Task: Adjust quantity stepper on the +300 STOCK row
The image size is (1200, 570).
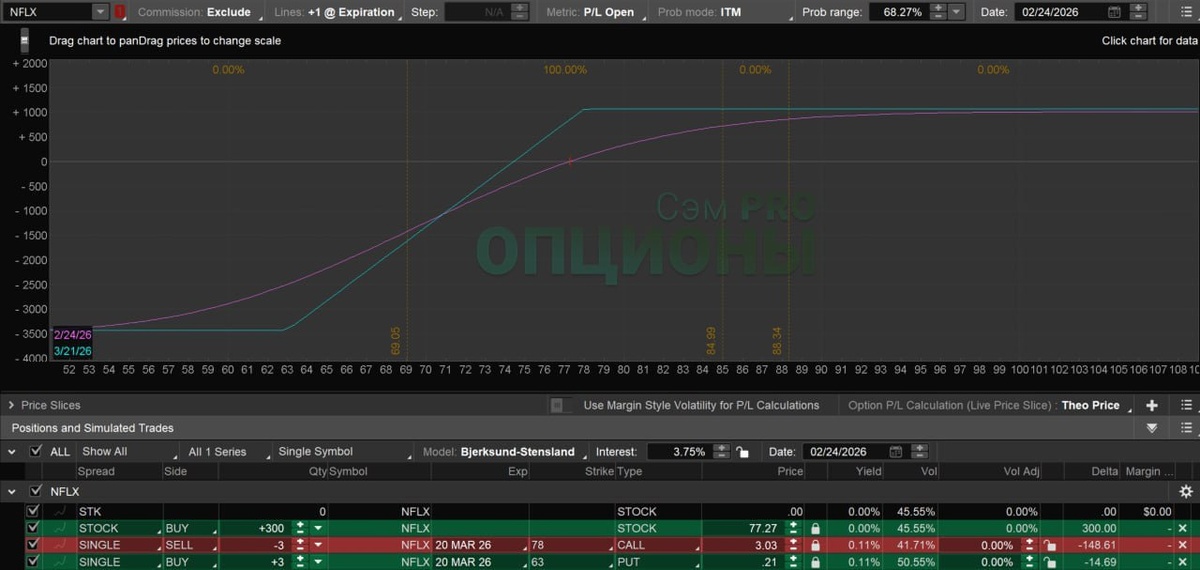Action: tap(299, 528)
